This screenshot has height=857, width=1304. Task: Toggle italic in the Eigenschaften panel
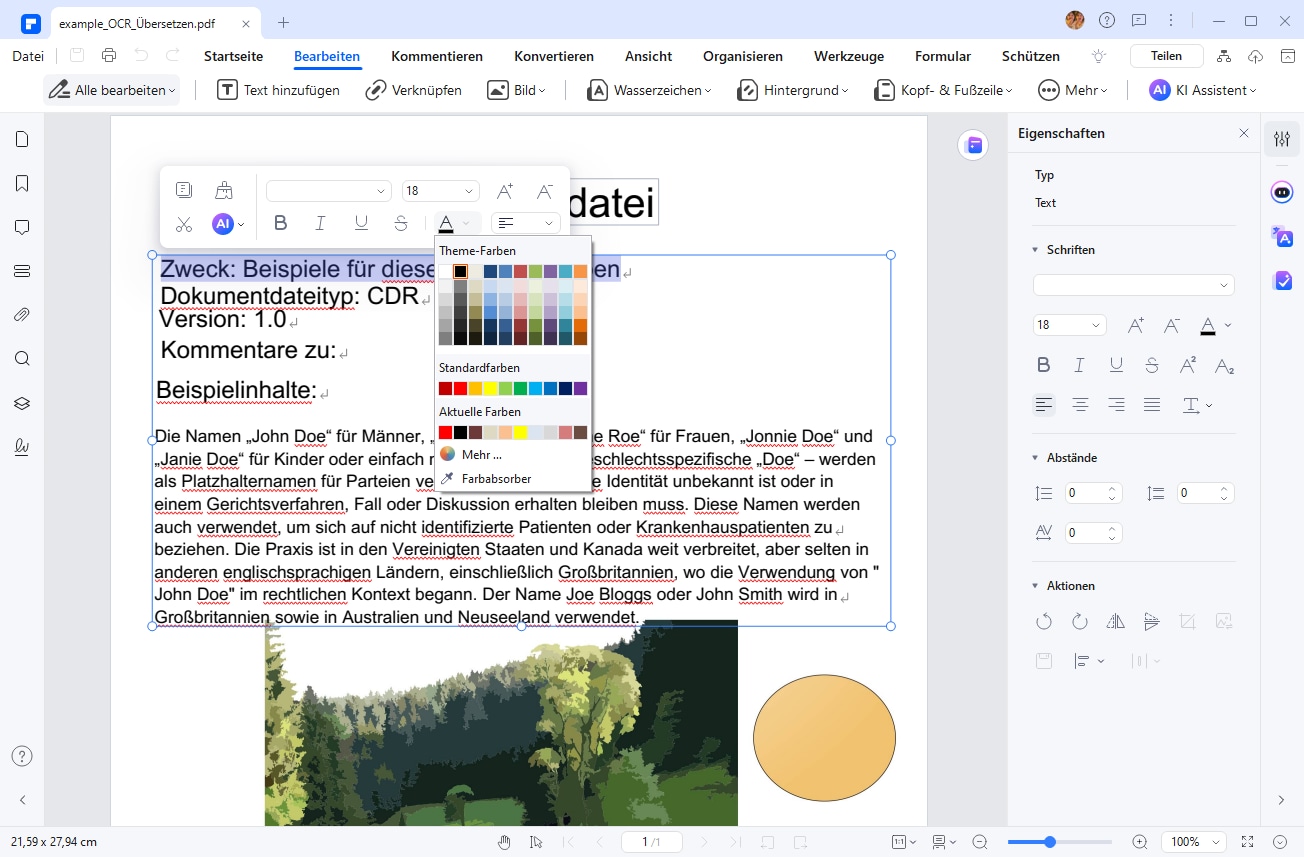[x=1080, y=365]
